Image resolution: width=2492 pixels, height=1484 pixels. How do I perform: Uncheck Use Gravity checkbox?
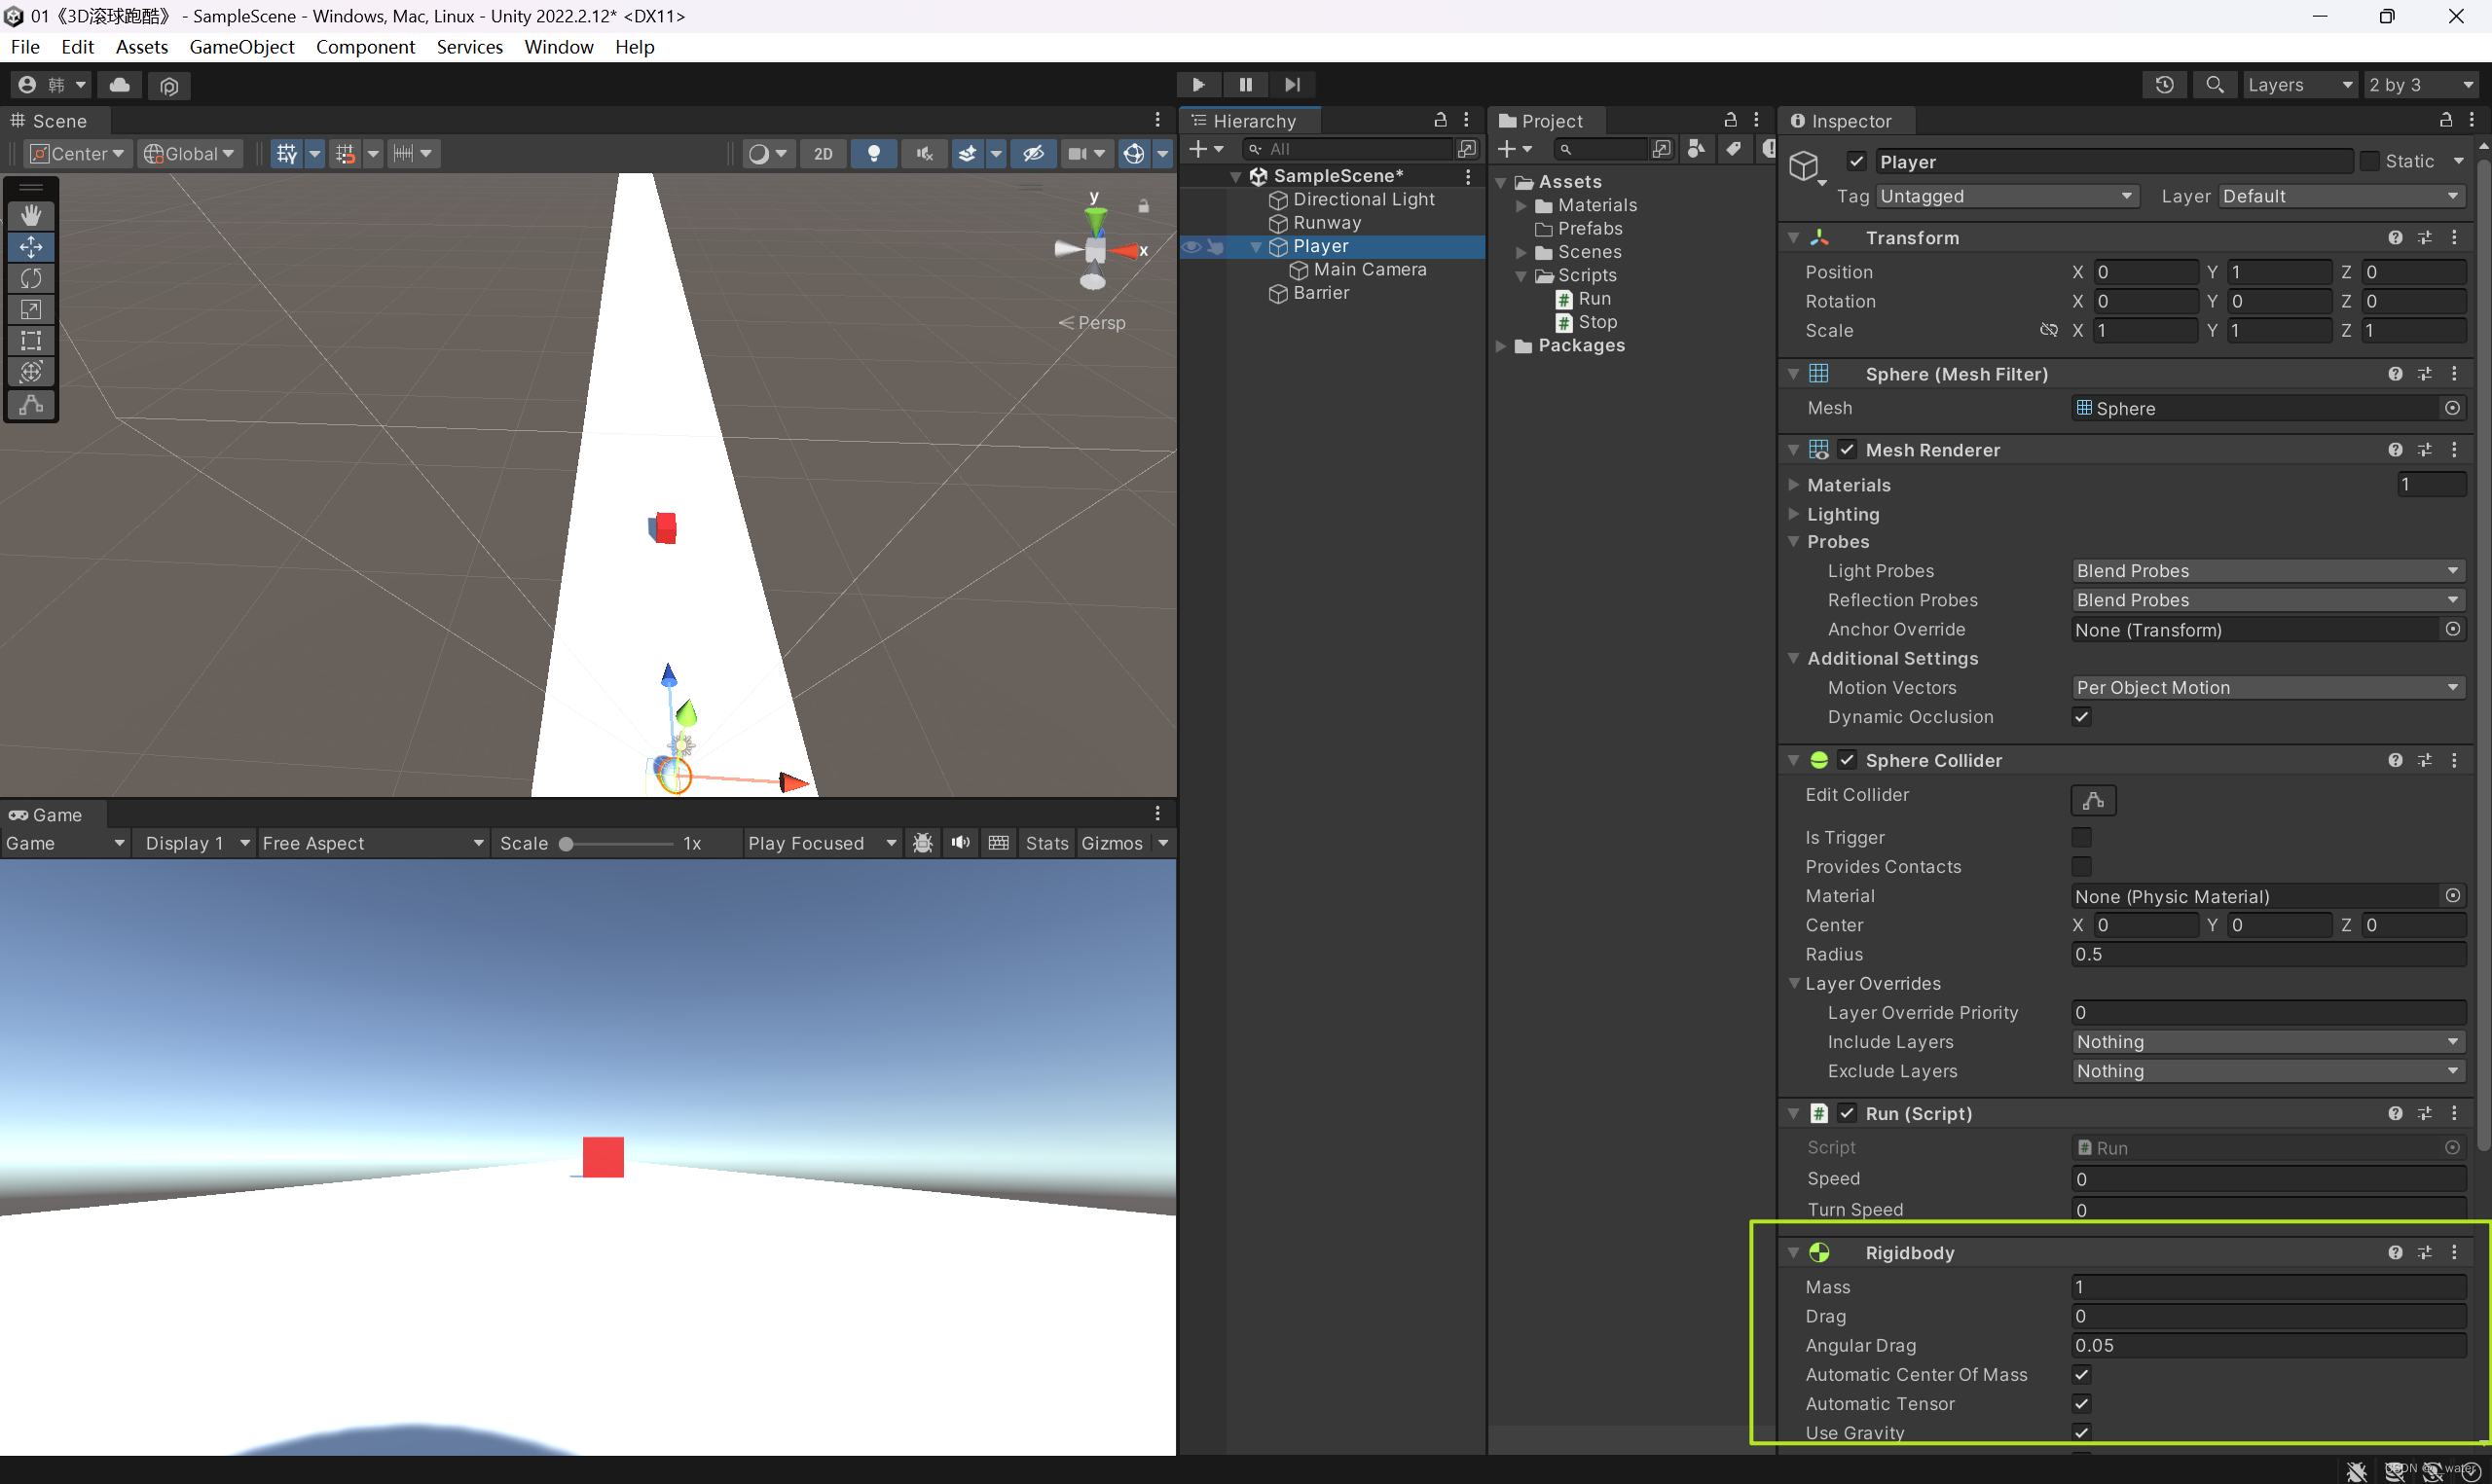click(x=2081, y=1432)
